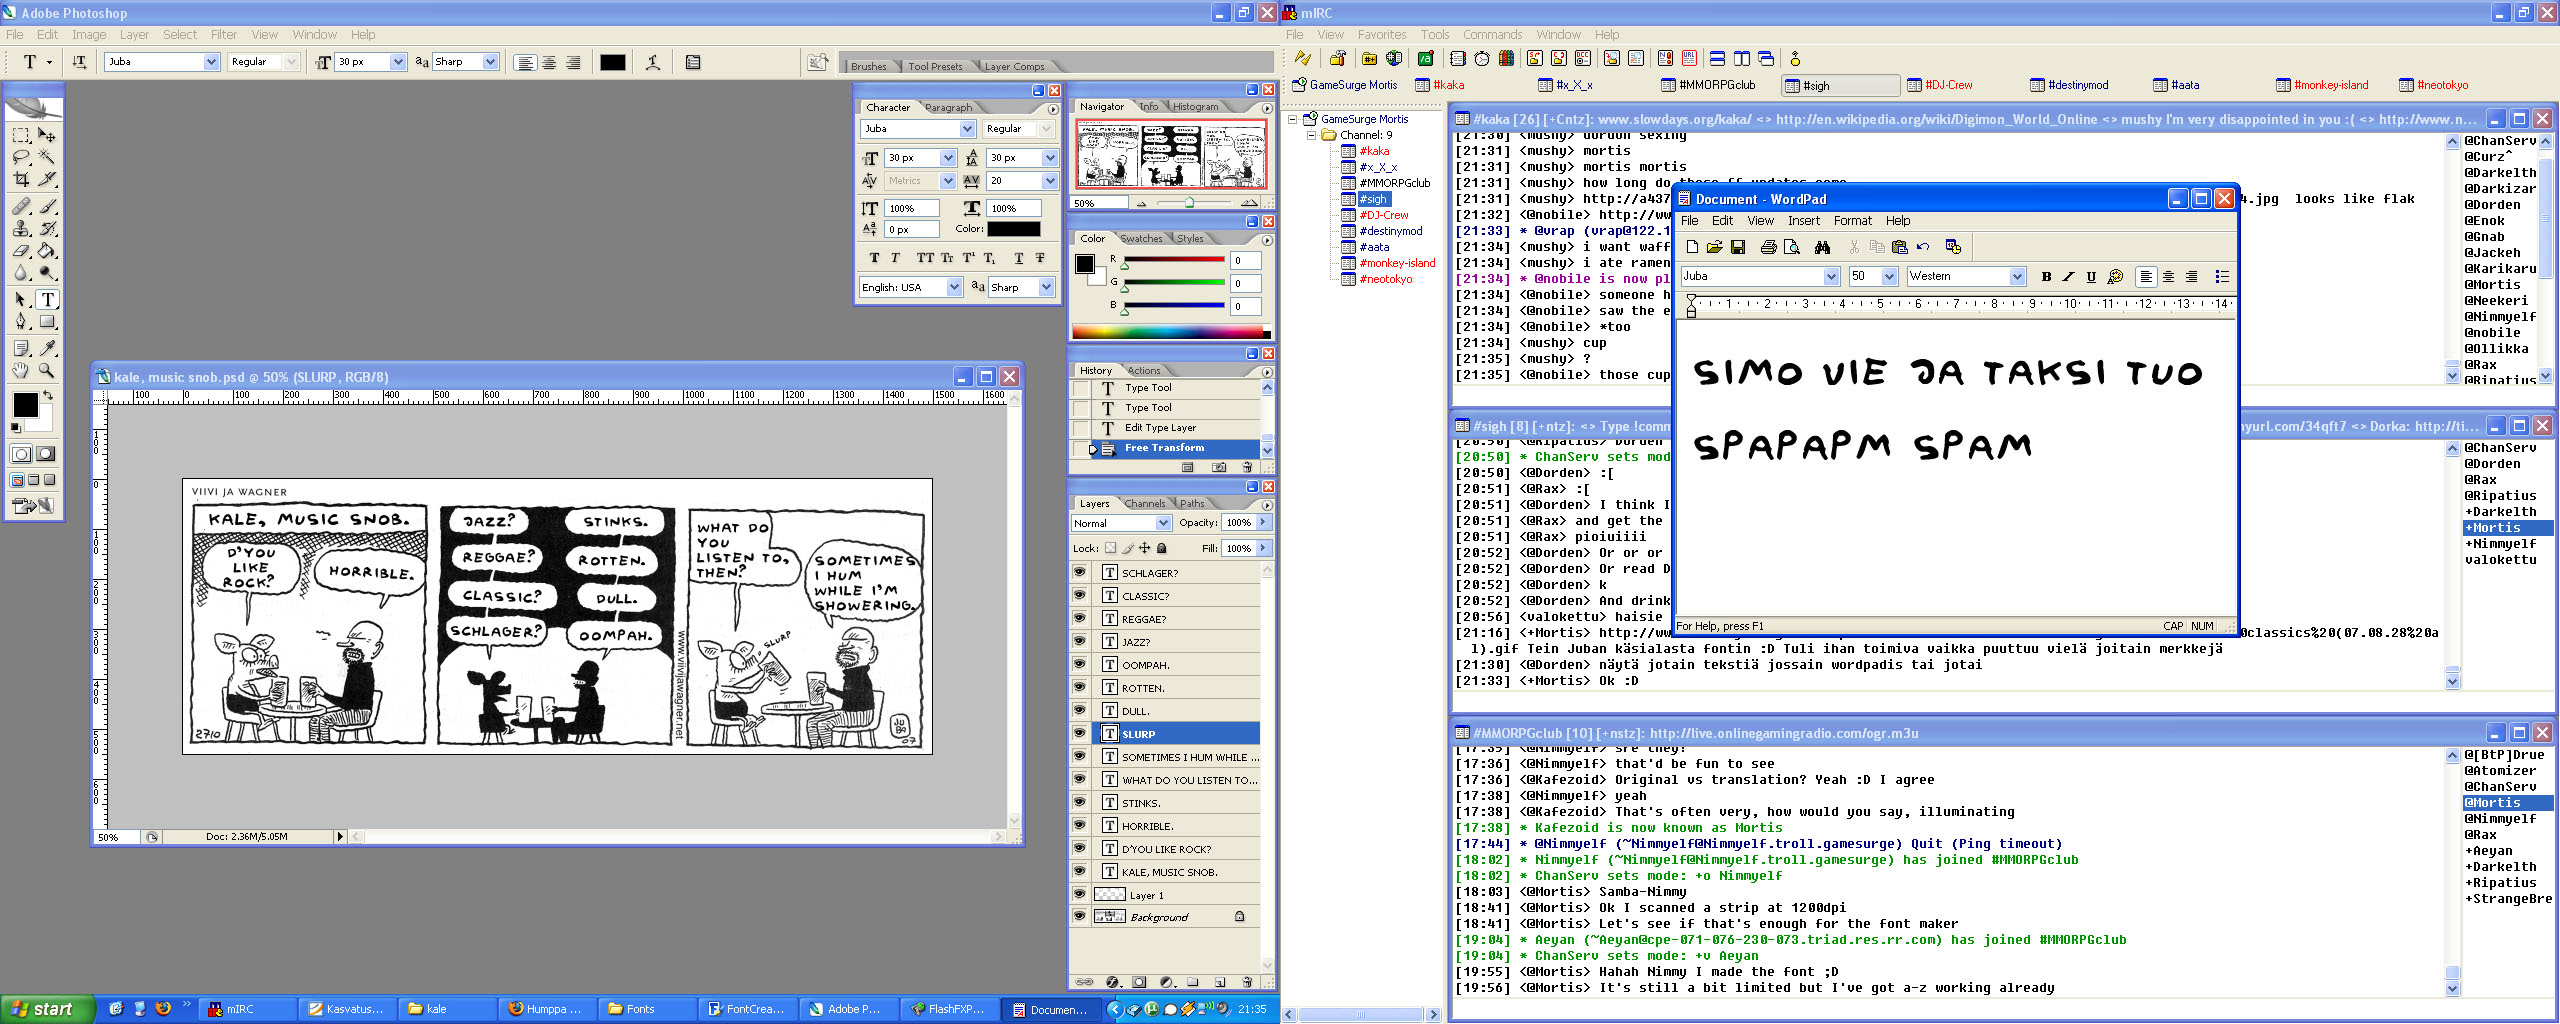2560x1024 pixels.
Task: Switch to #DJ-Crew in mIRC switchbar
Action: click(1940, 85)
